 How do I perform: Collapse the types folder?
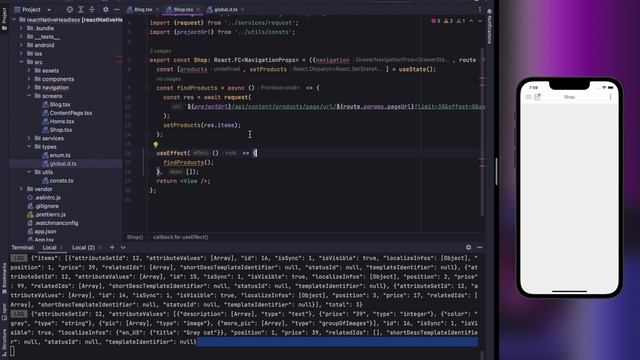[29, 147]
